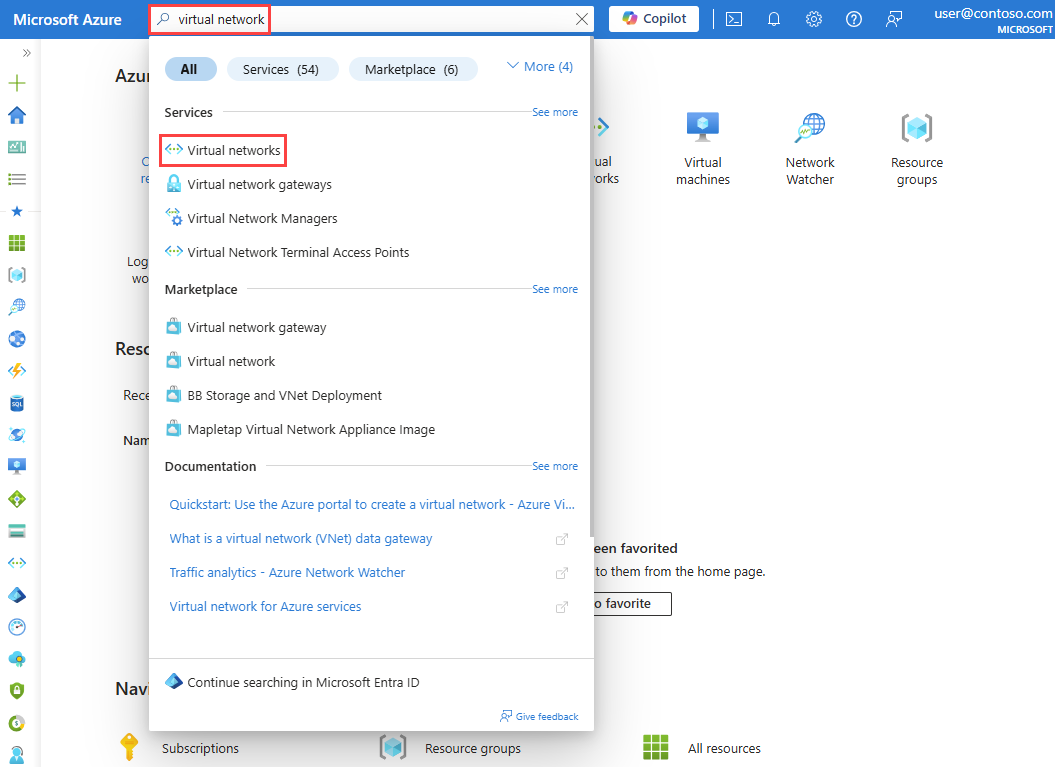This screenshot has height=767, width=1055.
Task: Select the Services (54) filter pill
Action: click(282, 69)
